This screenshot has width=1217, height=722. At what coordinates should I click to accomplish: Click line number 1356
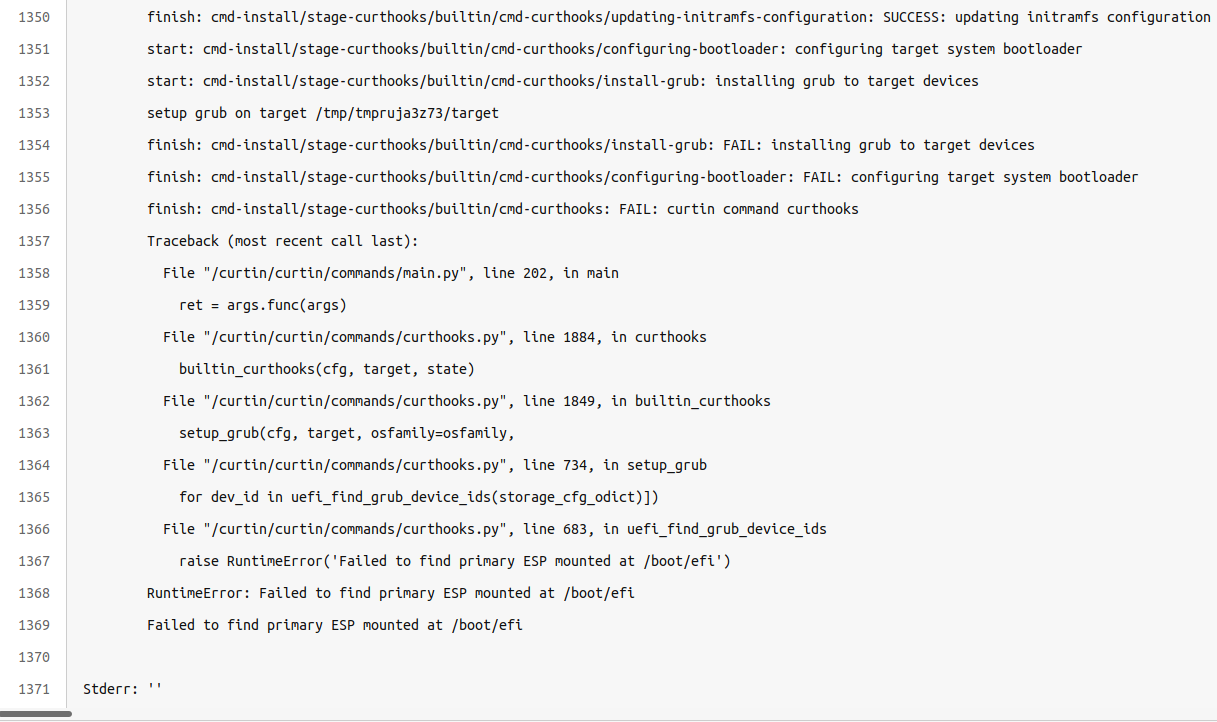[x=34, y=209]
